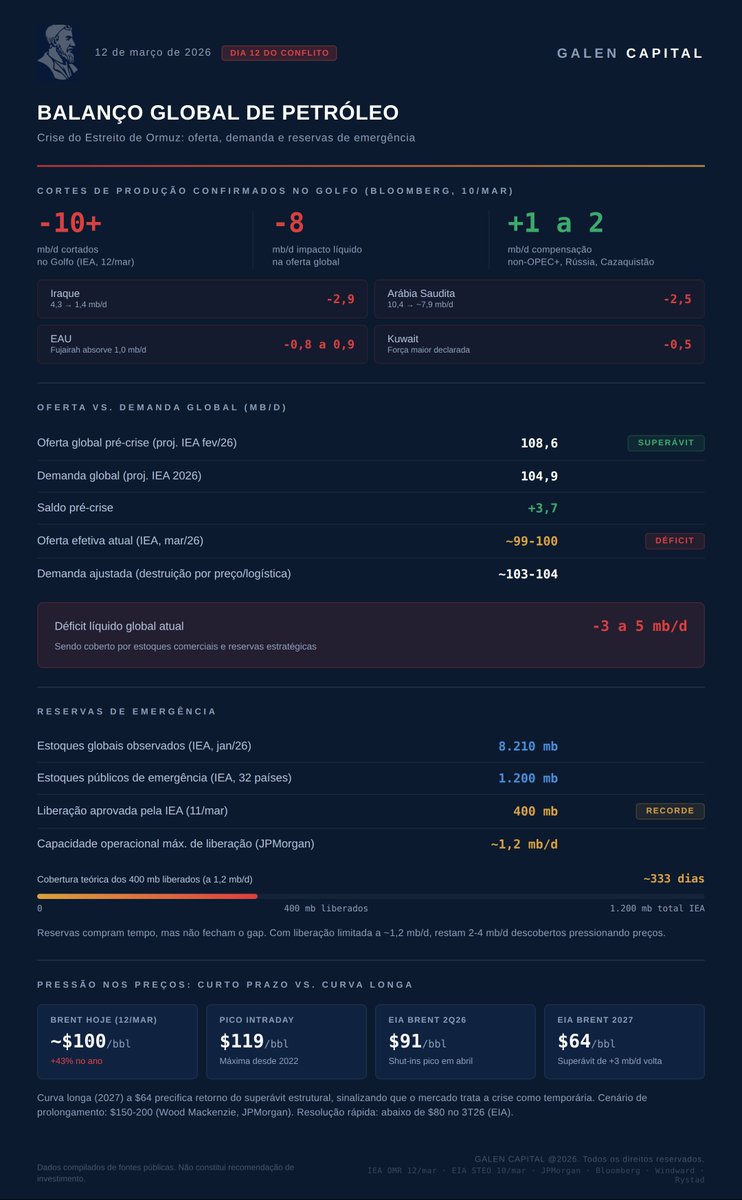Click the value '104,9' global demand
742x1200 pixels.
(539, 476)
